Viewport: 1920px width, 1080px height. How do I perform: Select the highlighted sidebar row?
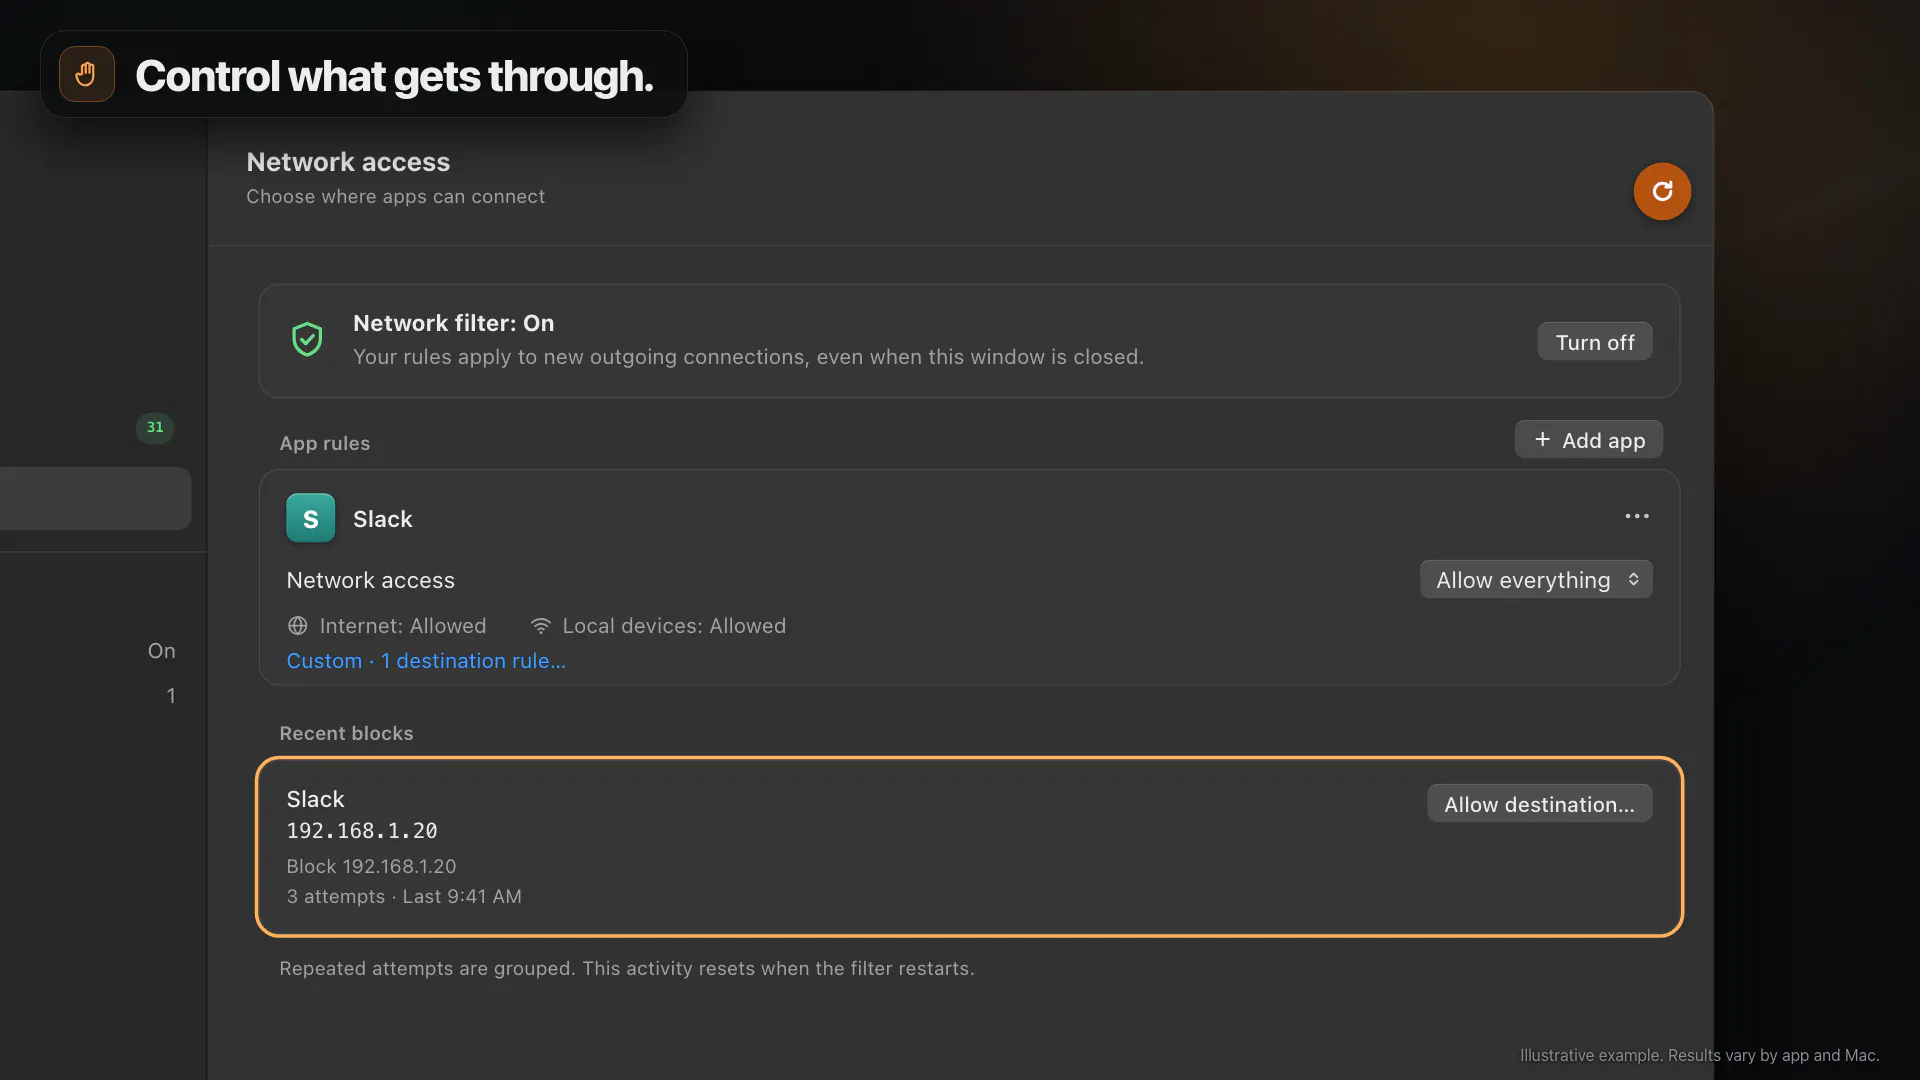click(96, 498)
